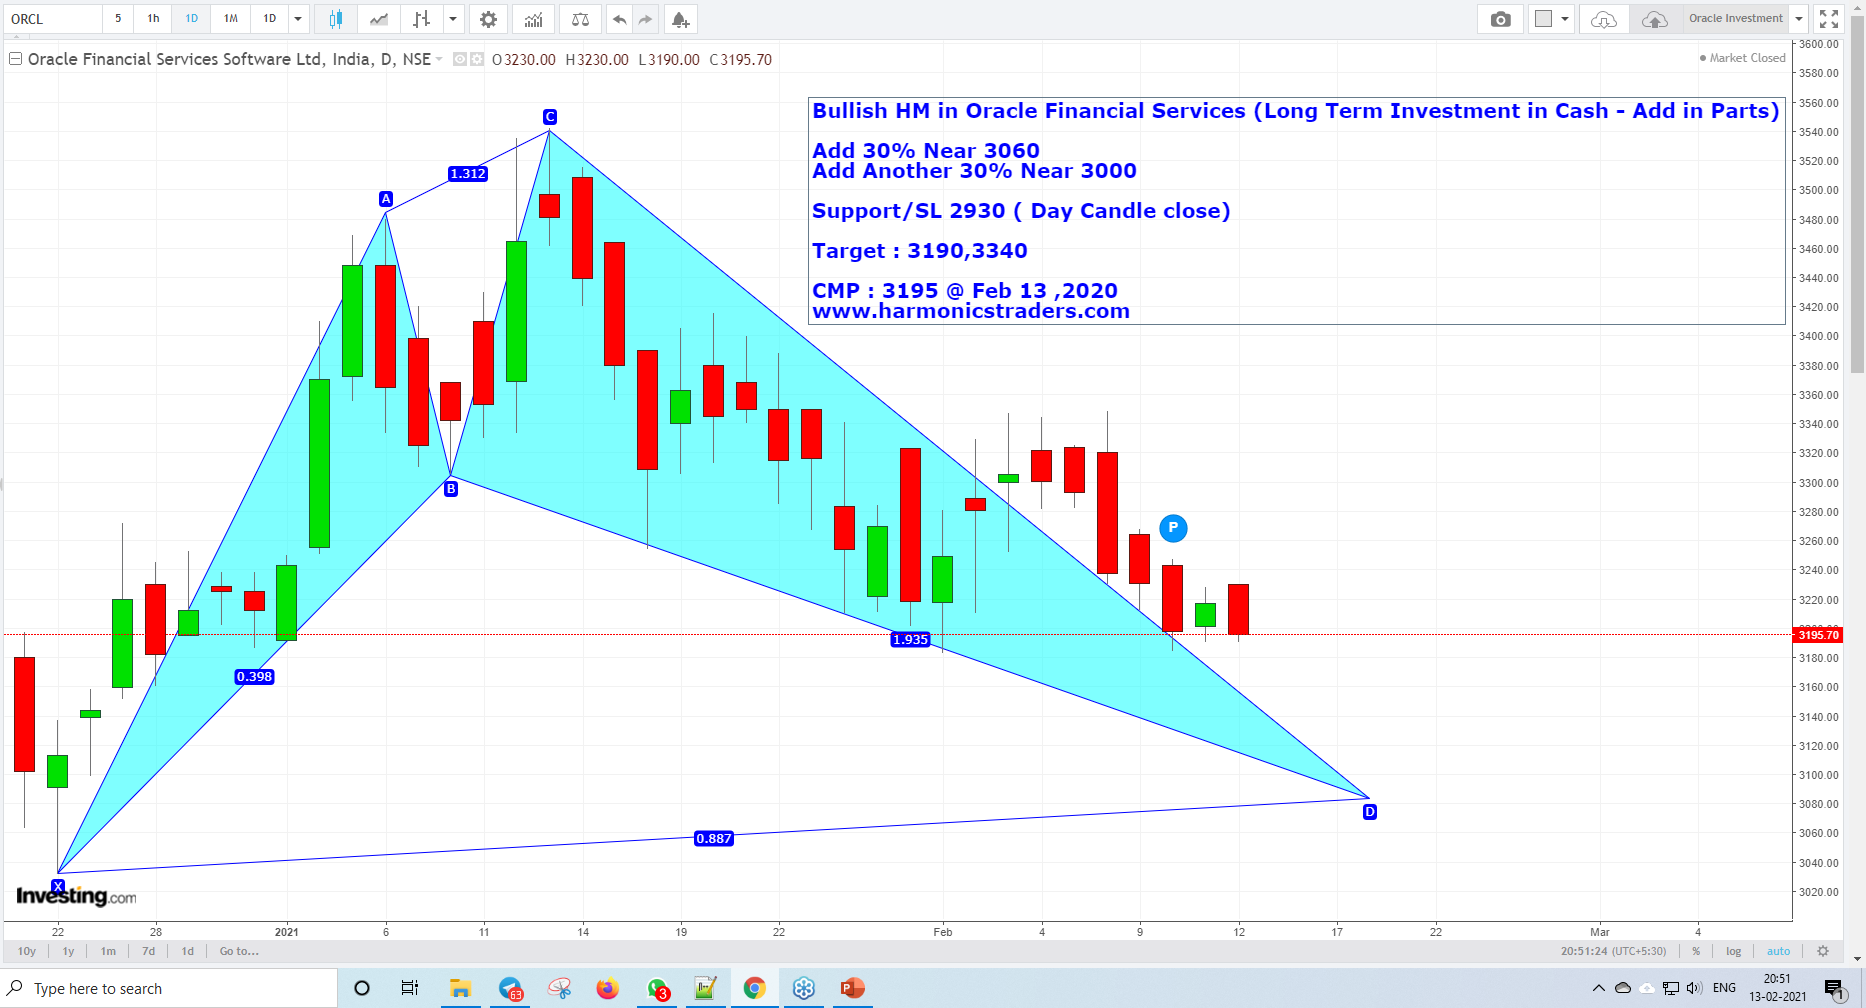The width and height of the screenshot is (1866, 1008).
Task: Take a chart snapshot with camera icon
Action: pyautogui.click(x=1501, y=19)
